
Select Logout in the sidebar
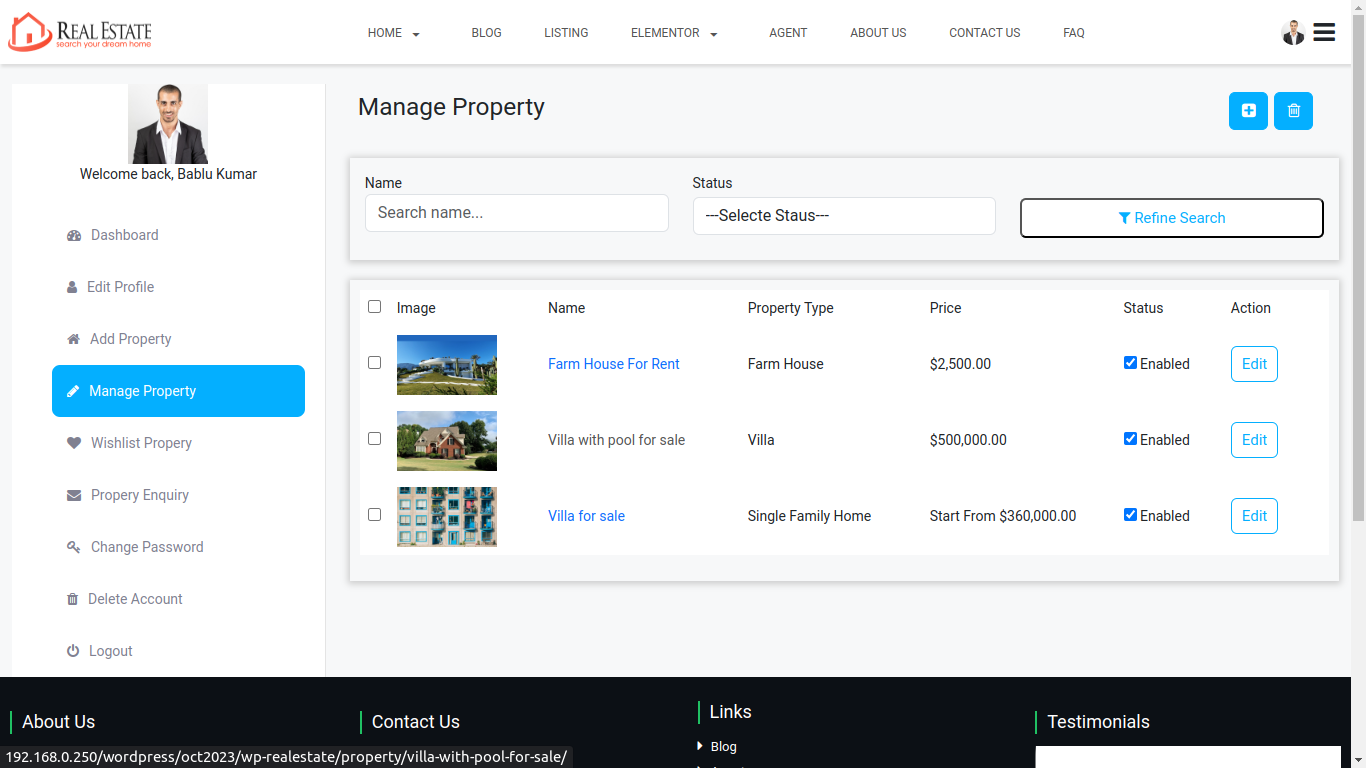pos(110,651)
